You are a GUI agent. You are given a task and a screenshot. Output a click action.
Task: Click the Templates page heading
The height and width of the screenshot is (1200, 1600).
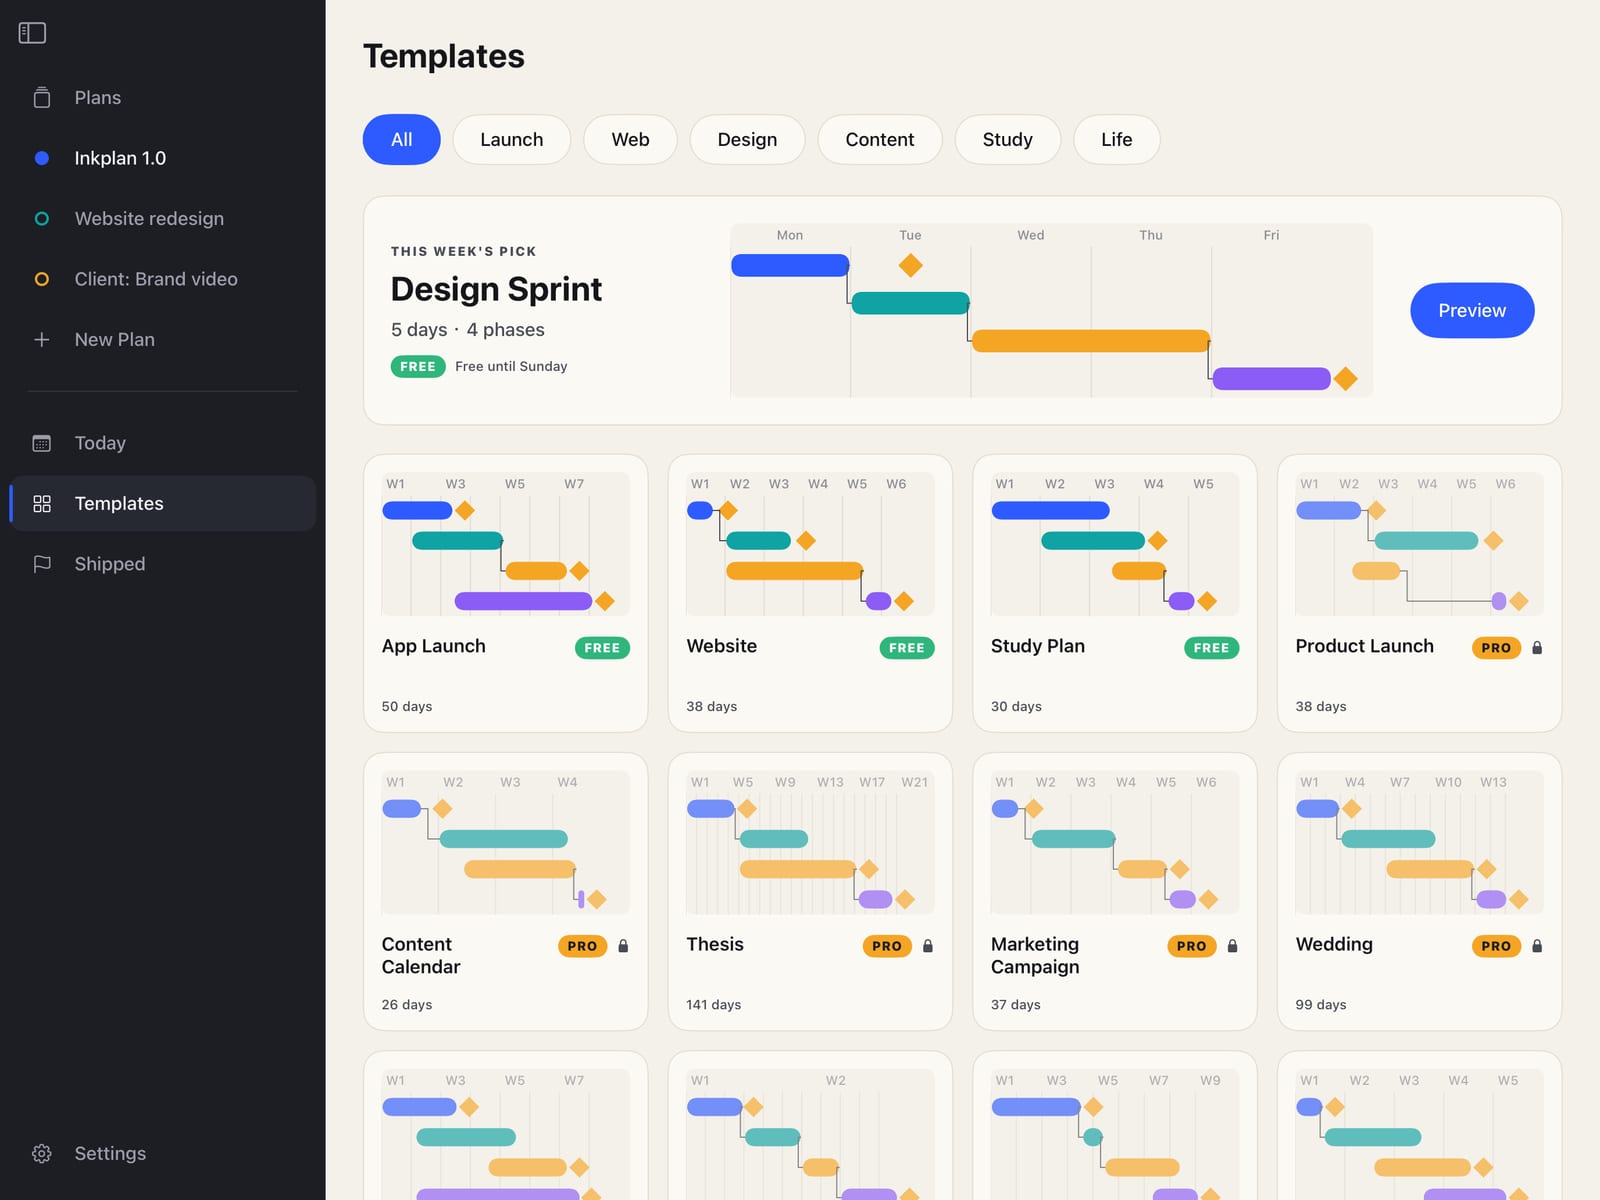pyautogui.click(x=444, y=56)
